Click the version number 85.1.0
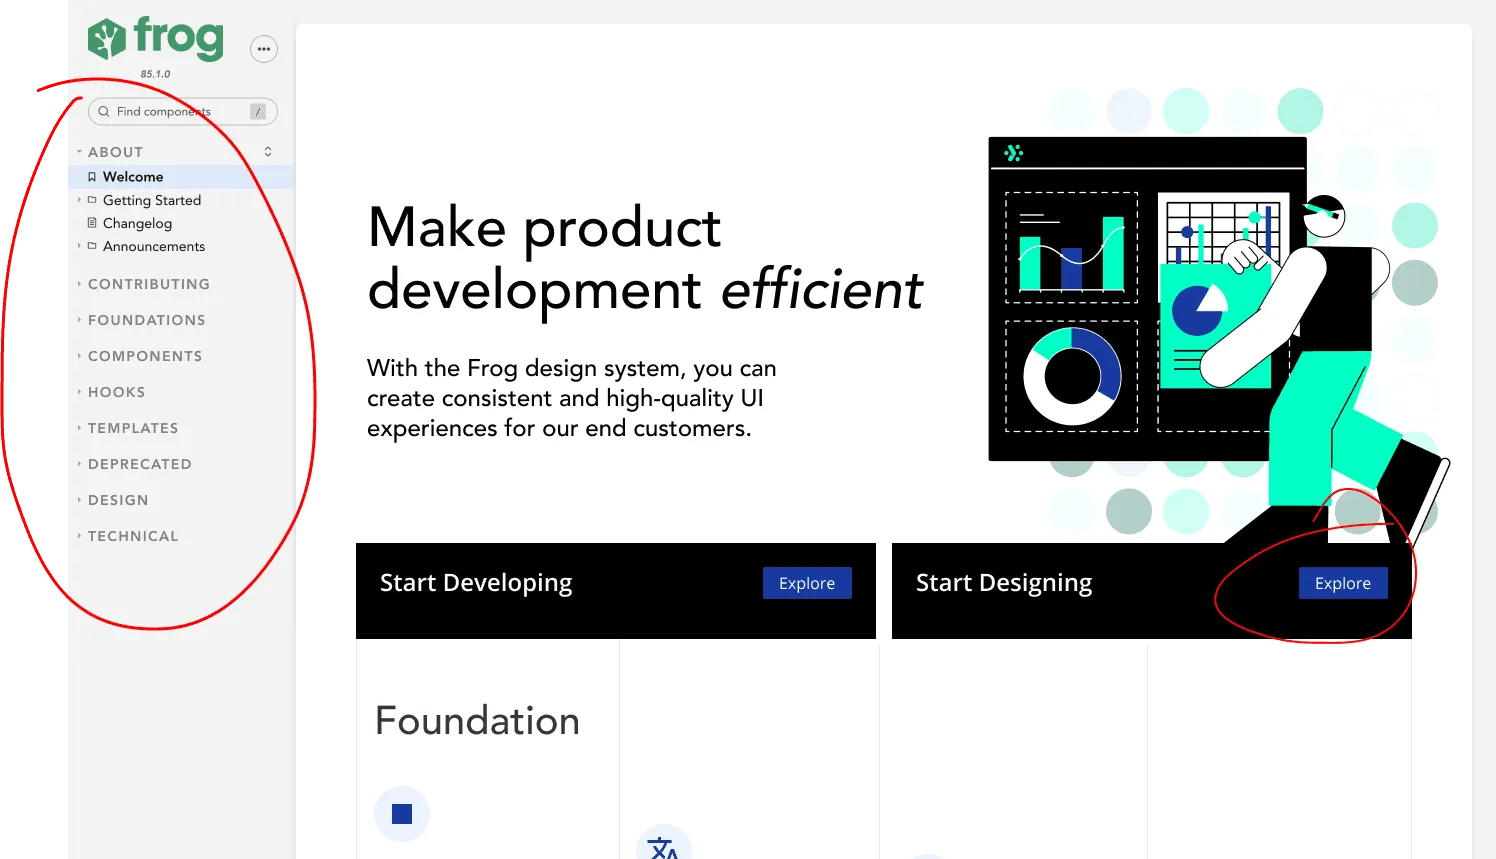The image size is (1496, 859). click(155, 74)
